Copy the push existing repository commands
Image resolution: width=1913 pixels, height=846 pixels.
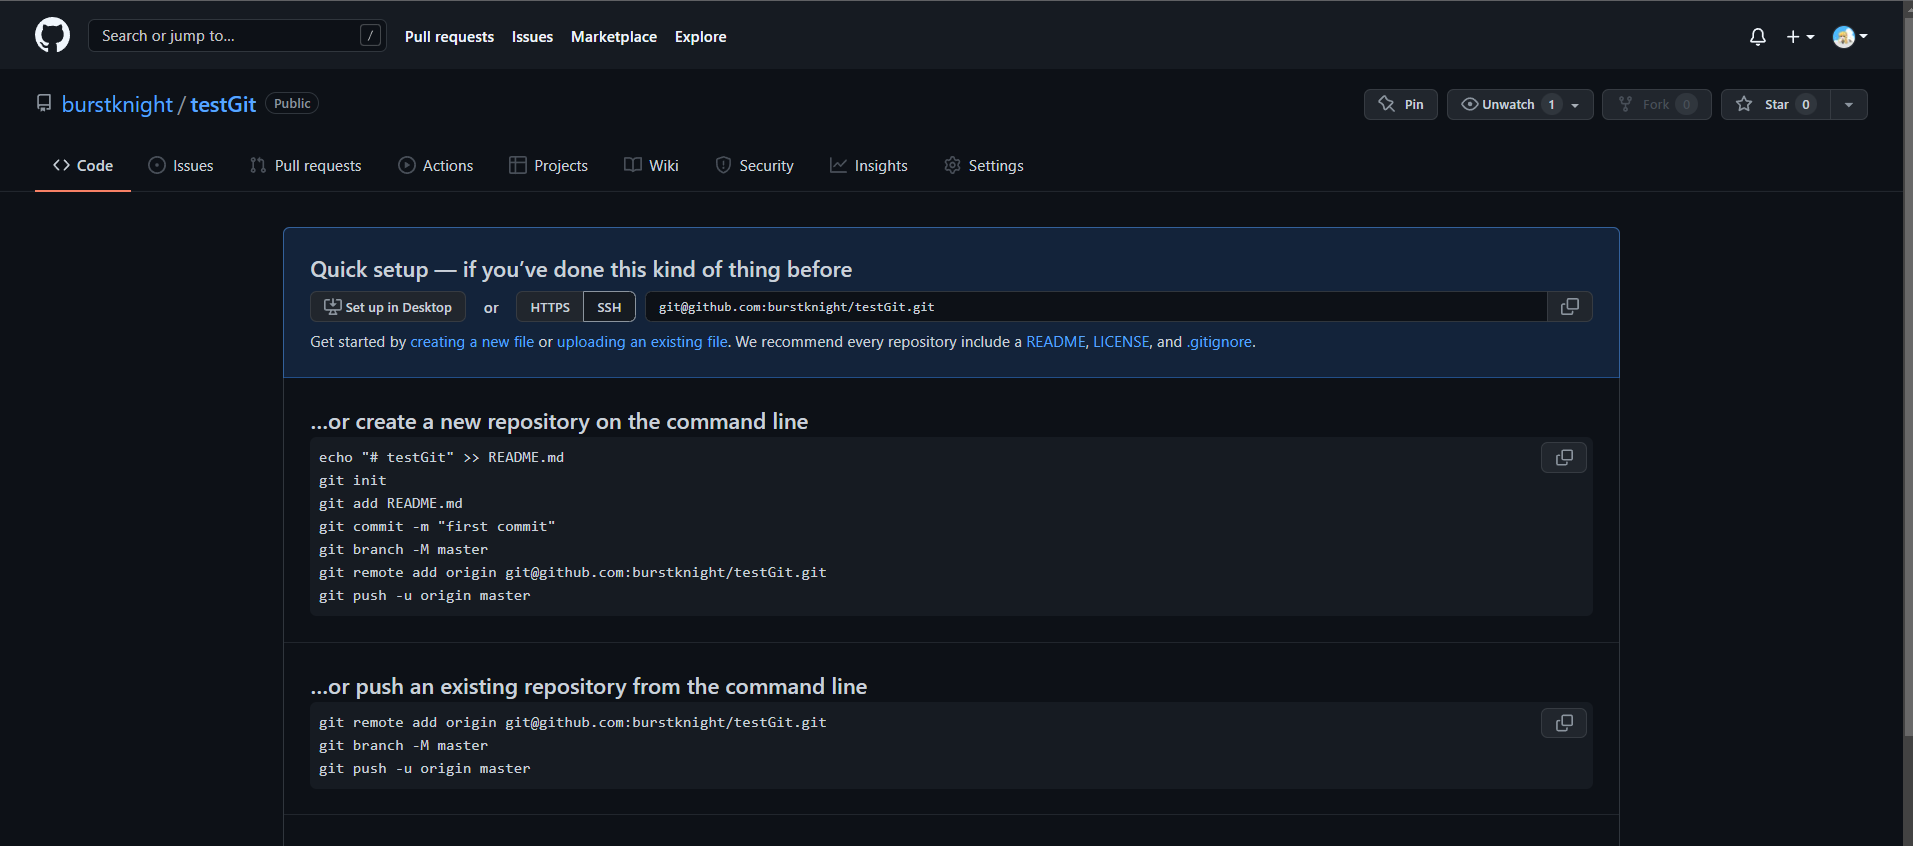point(1564,723)
